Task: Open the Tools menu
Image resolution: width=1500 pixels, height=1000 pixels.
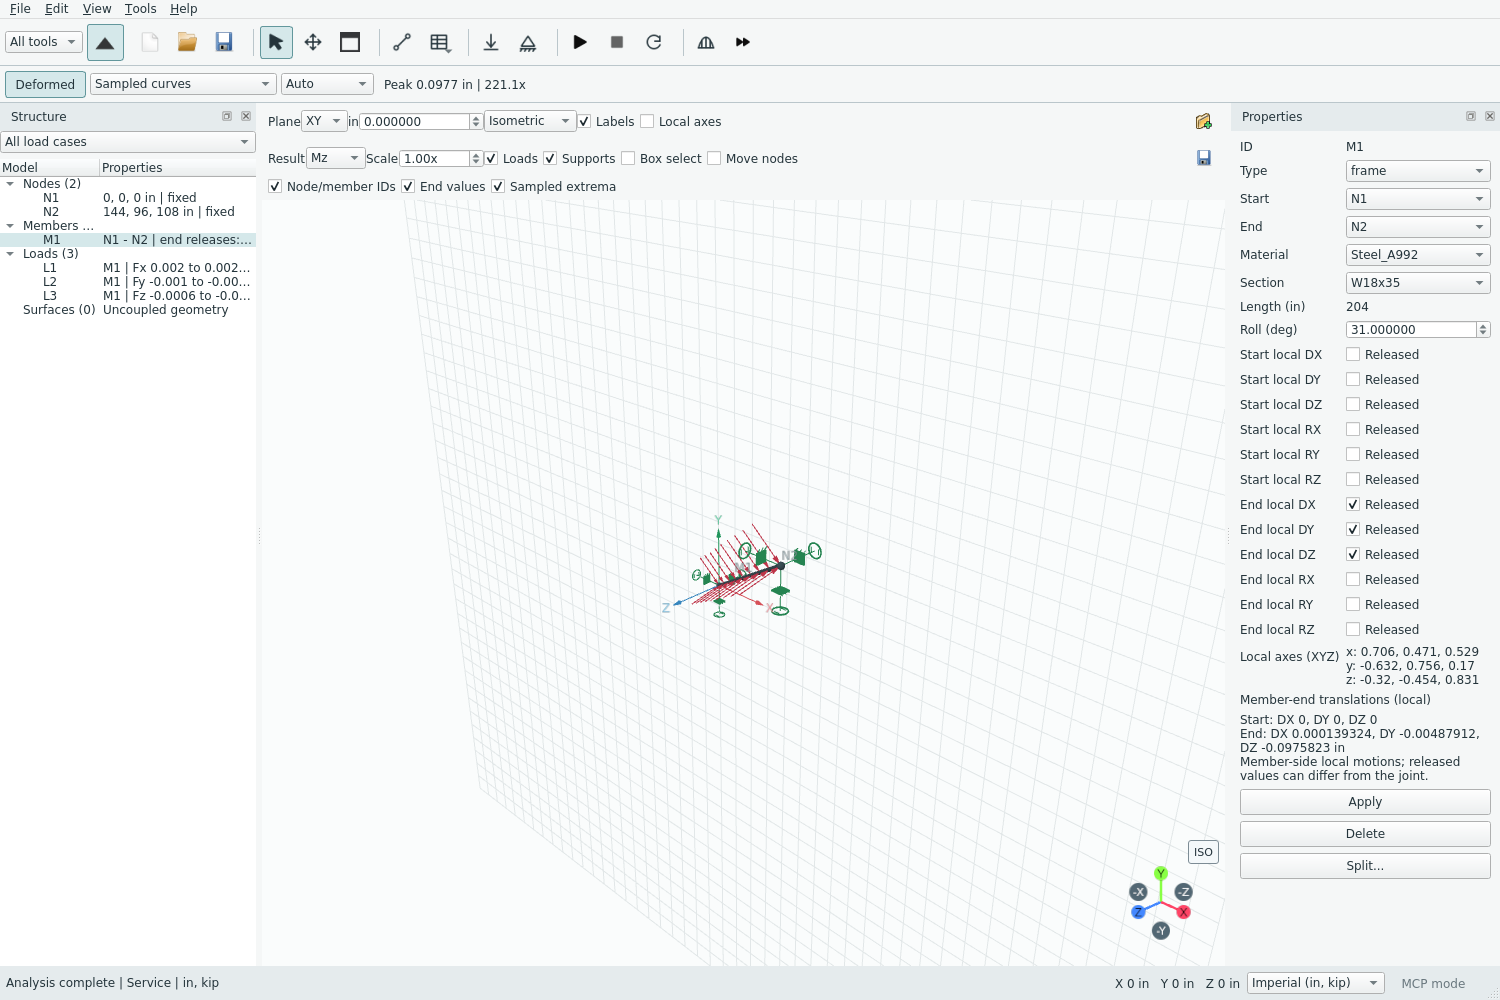Action: pyautogui.click(x=140, y=9)
